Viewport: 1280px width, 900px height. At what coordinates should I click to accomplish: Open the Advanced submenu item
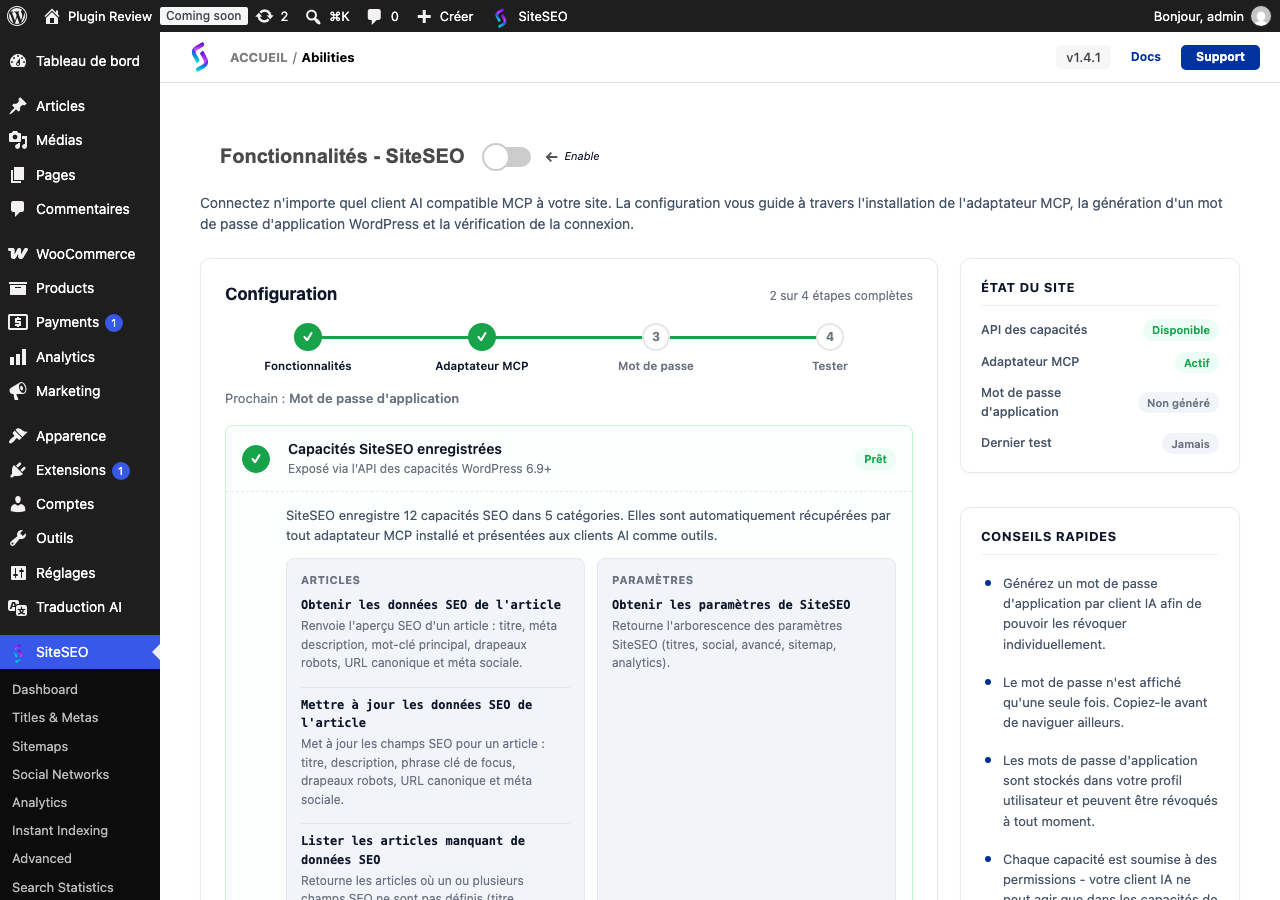point(42,858)
